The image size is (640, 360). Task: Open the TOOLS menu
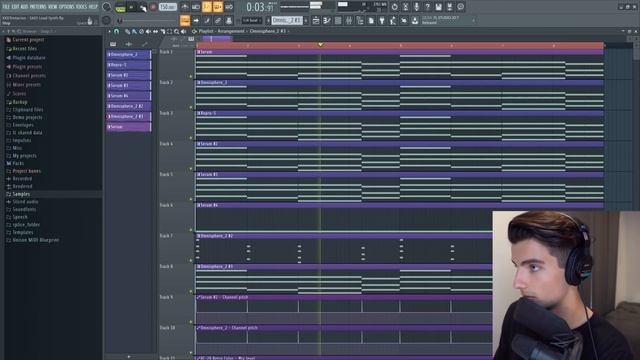click(82, 7)
